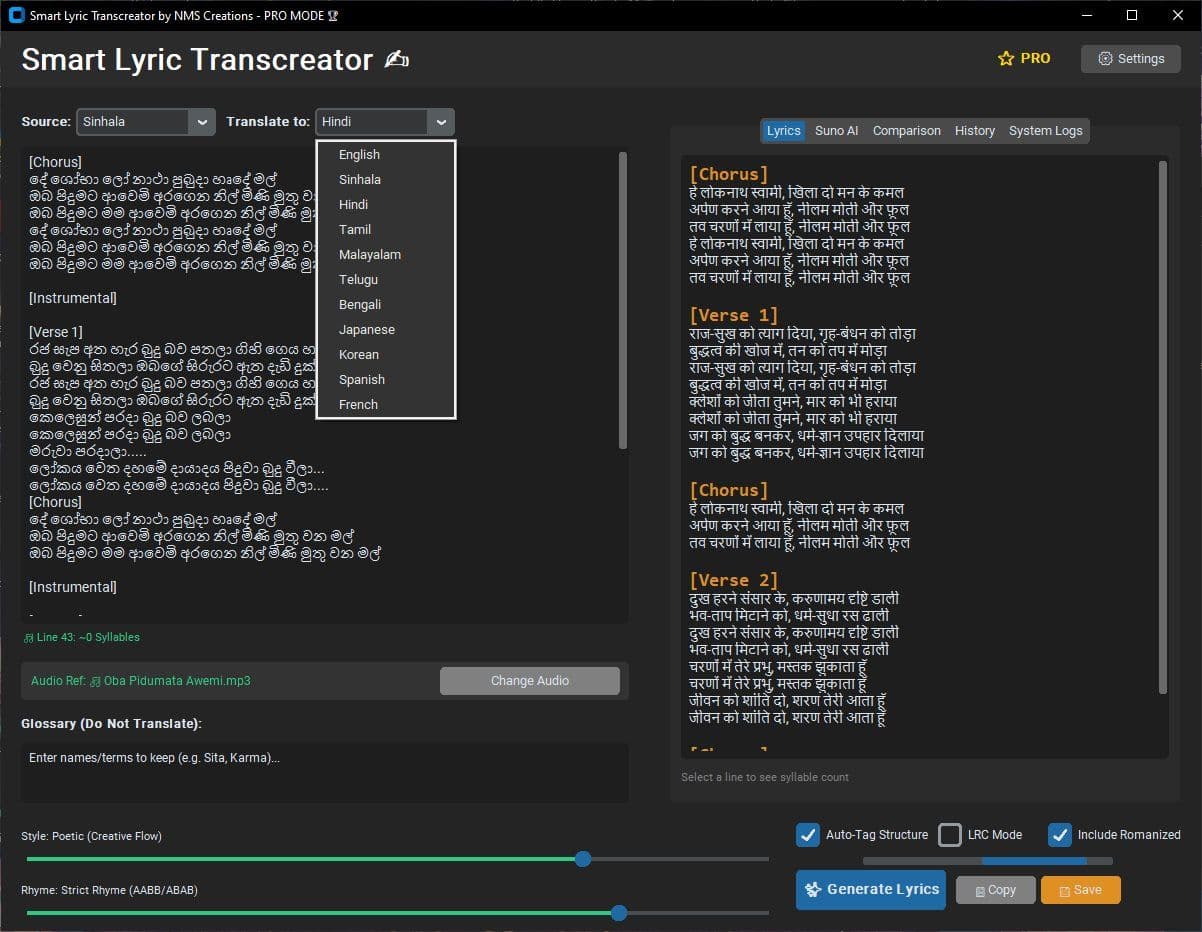Click the disk icon on Save button
This screenshot has width=1202, height=932.
(x=1065, y=891)
